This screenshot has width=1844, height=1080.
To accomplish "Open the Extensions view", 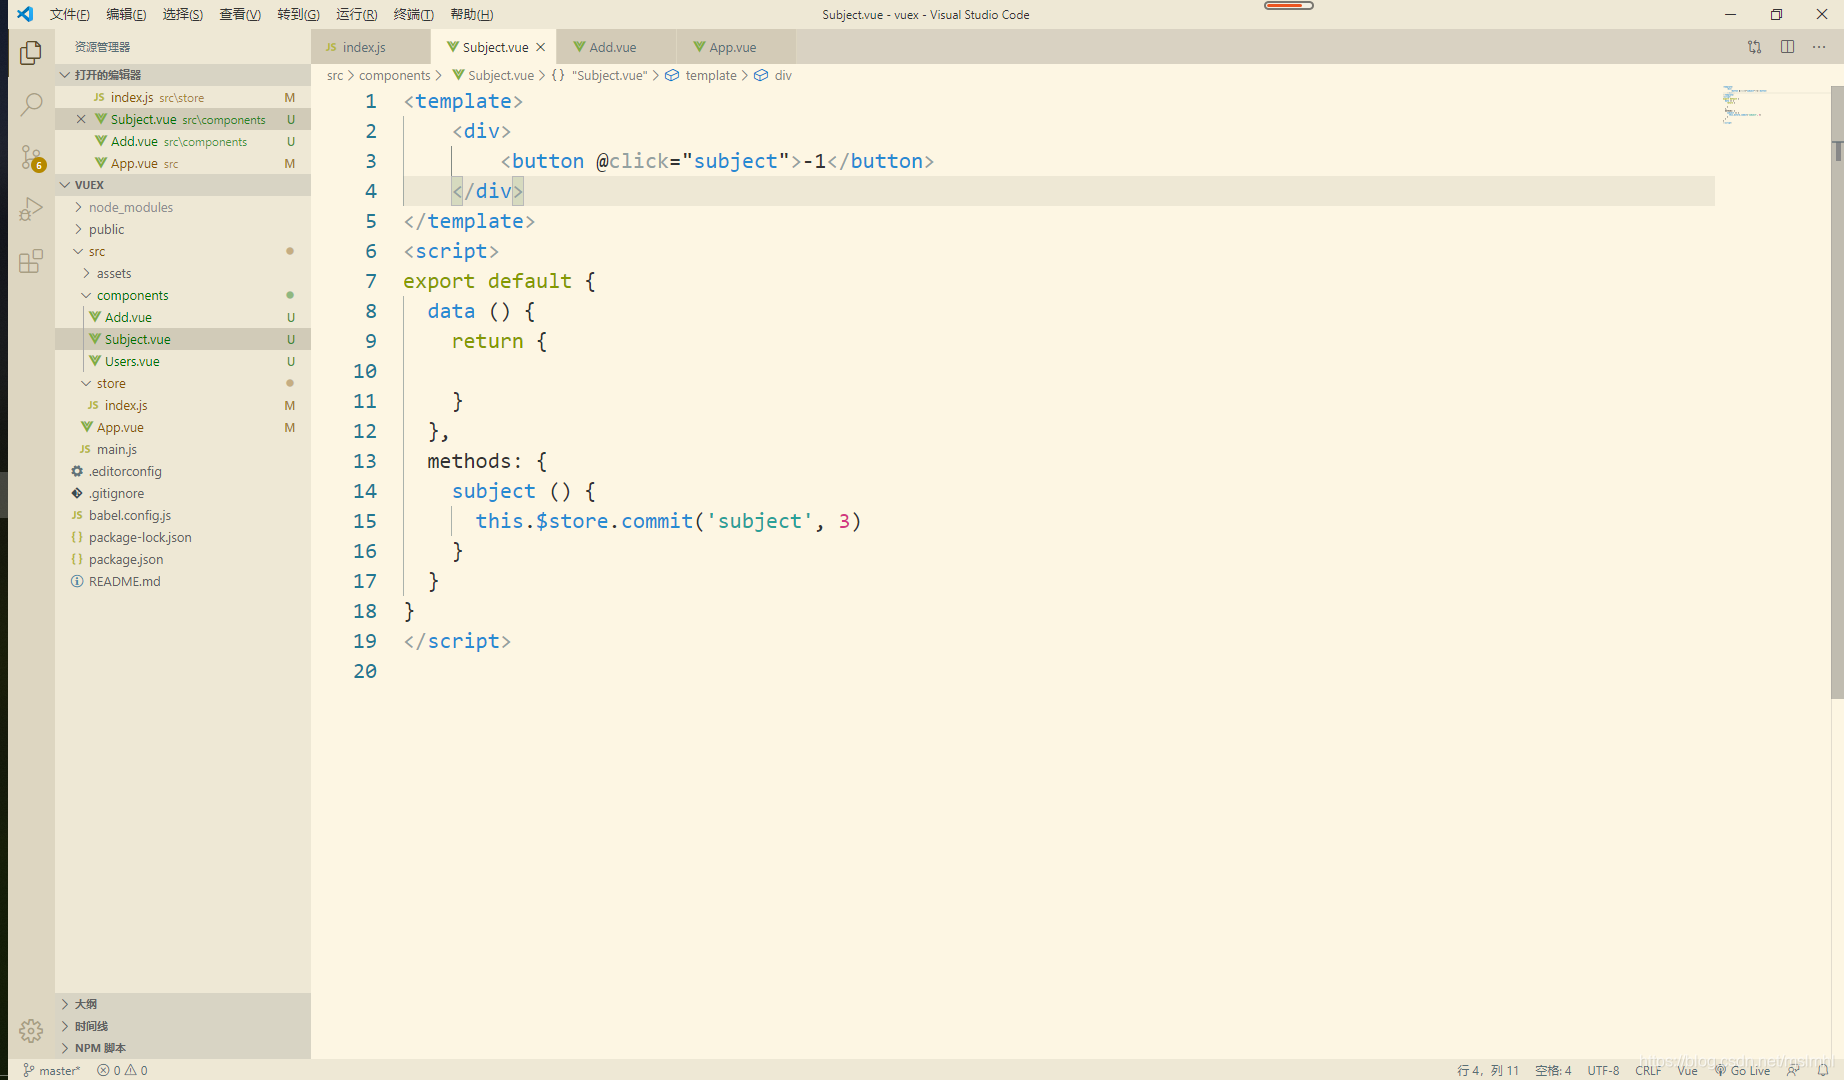I will [x=31, y=261].
